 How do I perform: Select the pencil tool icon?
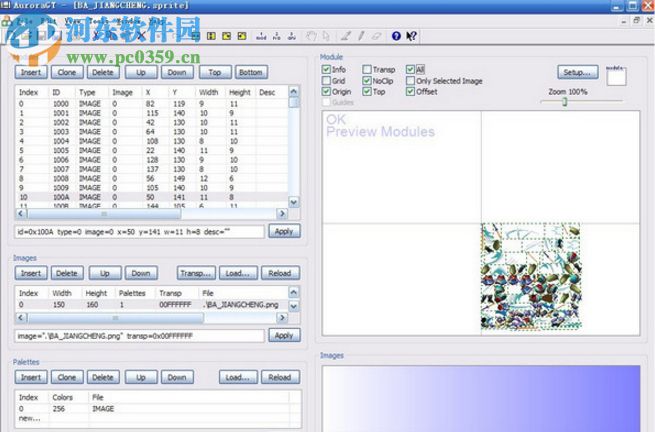(x=361, y=36)
